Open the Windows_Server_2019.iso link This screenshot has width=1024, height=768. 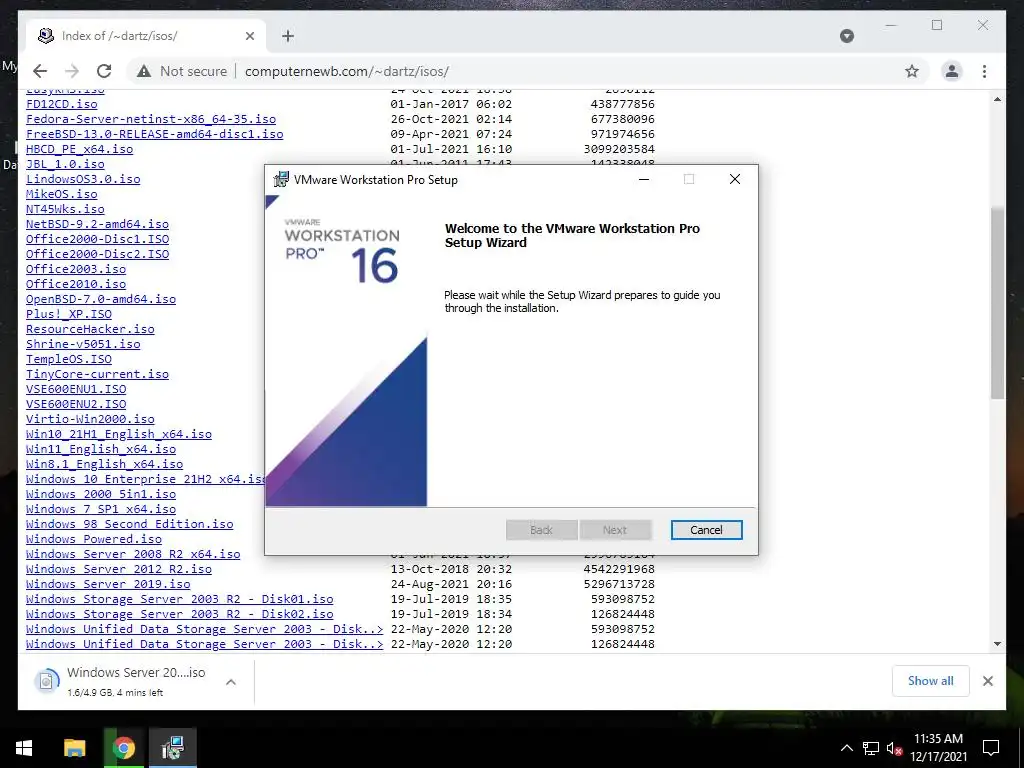tap(108, 584)
